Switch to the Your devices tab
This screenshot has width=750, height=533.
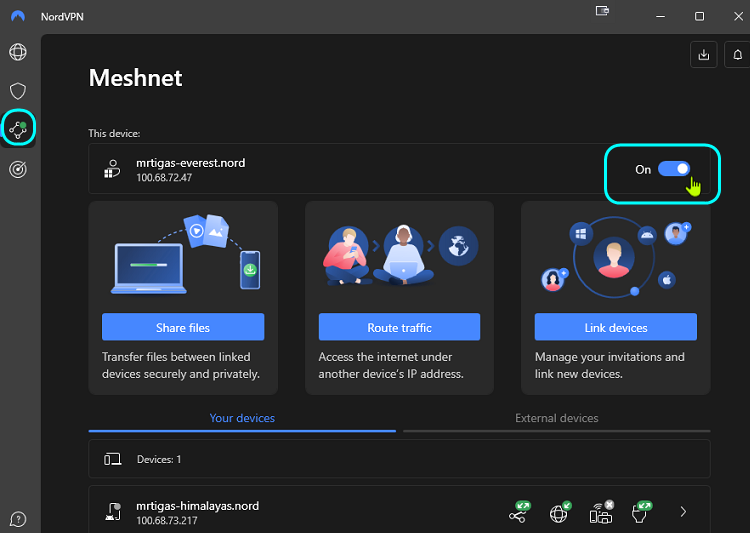242,418
